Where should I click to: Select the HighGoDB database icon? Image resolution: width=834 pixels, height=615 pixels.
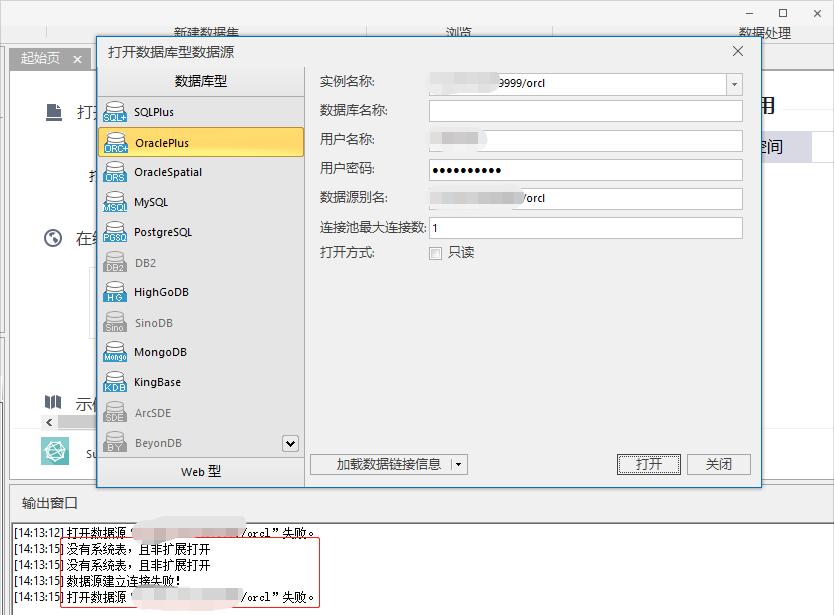point(115,292)
